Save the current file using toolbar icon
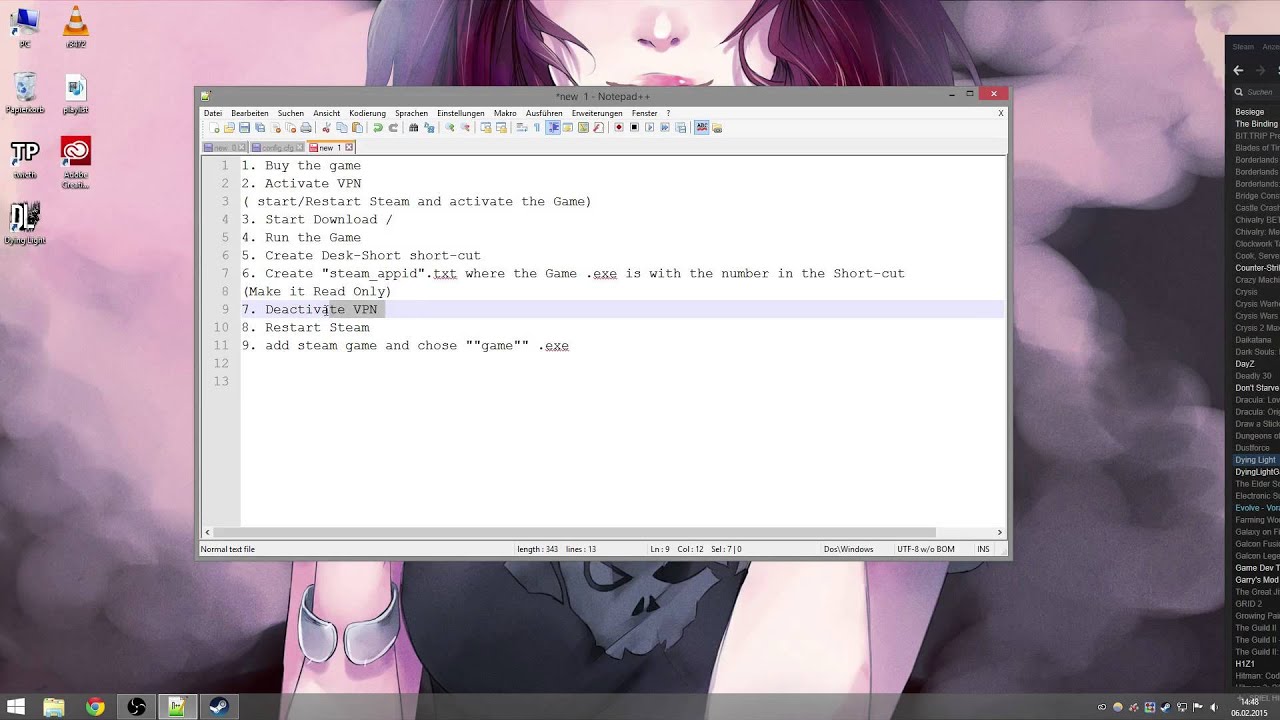Screen dimensions: 1280x720 [x=244, y=127]
